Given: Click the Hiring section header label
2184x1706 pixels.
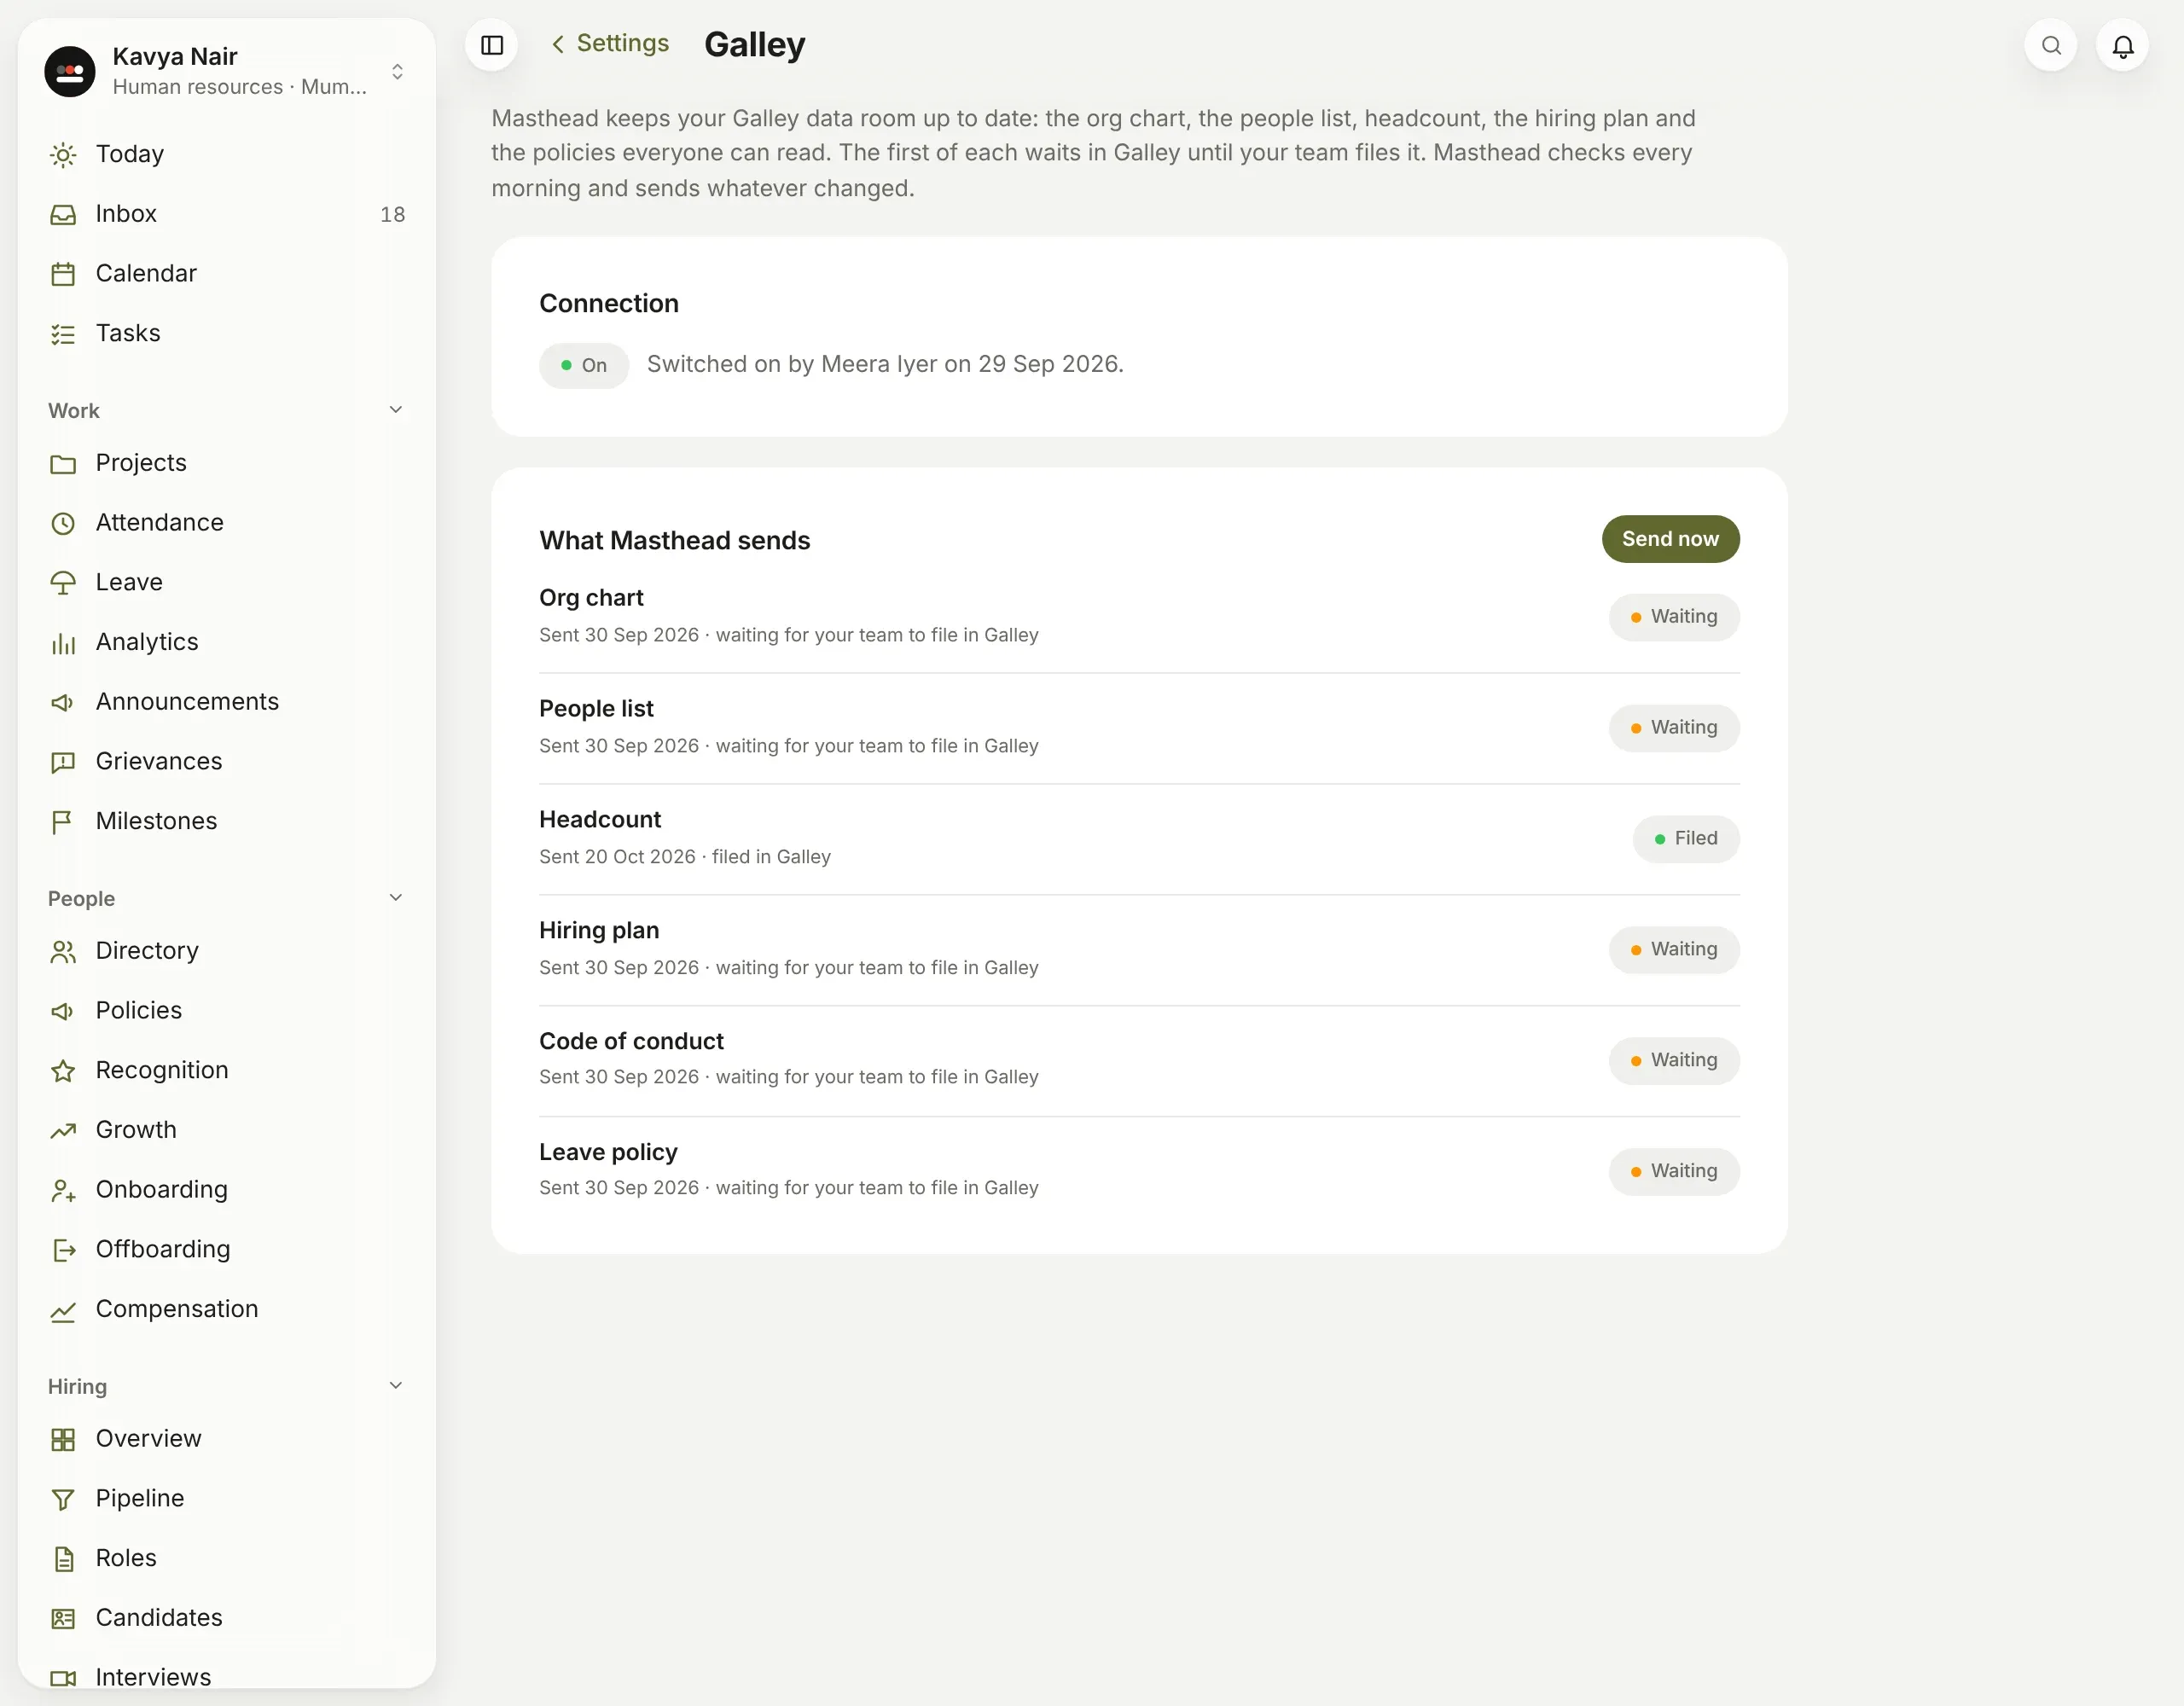Looking at the screenshot, I should coord(77,1387).
